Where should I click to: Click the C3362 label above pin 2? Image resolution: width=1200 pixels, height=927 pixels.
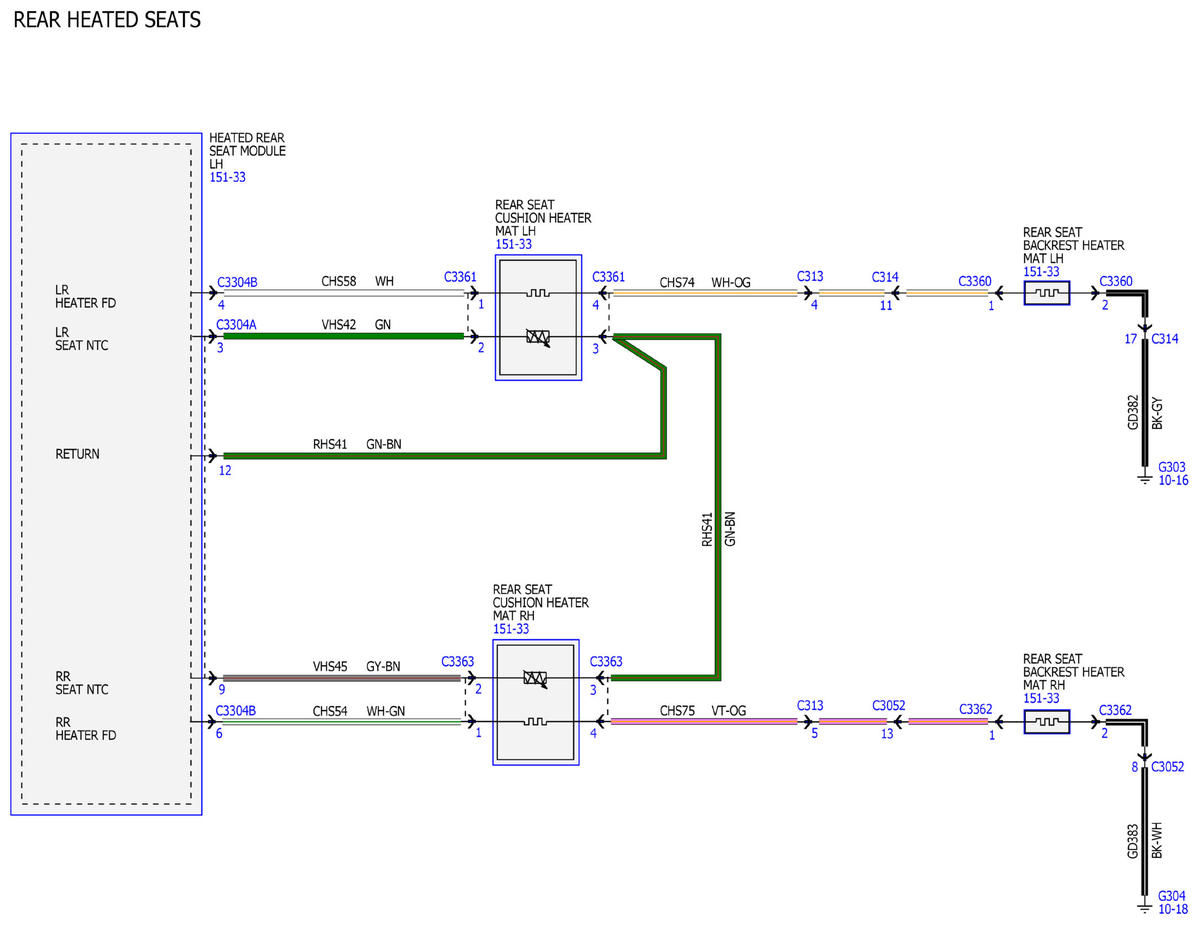pyautogui.click(x=1116, y=710)
